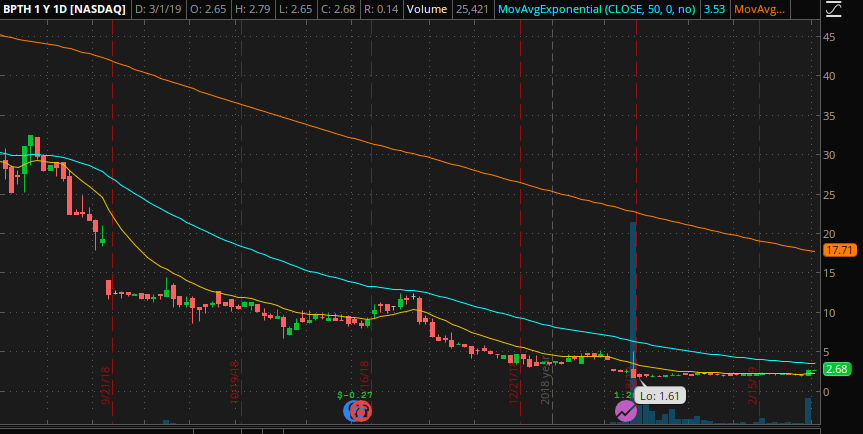Click the high price H: 2.79
Screen dimensions: 863x434
[x=253, y=9]
